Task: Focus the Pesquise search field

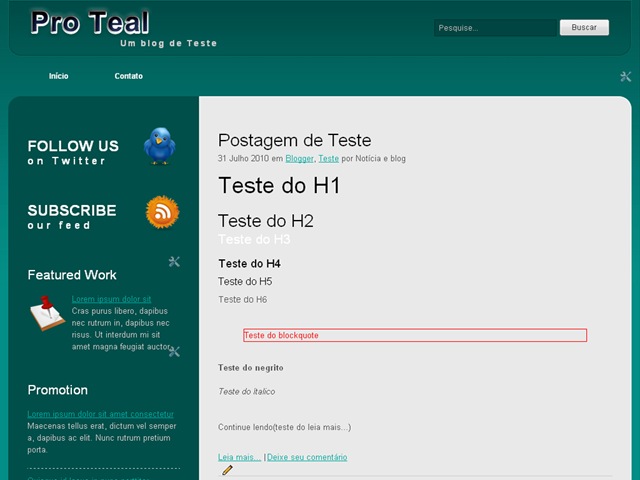Action: (x=495, y=28)
